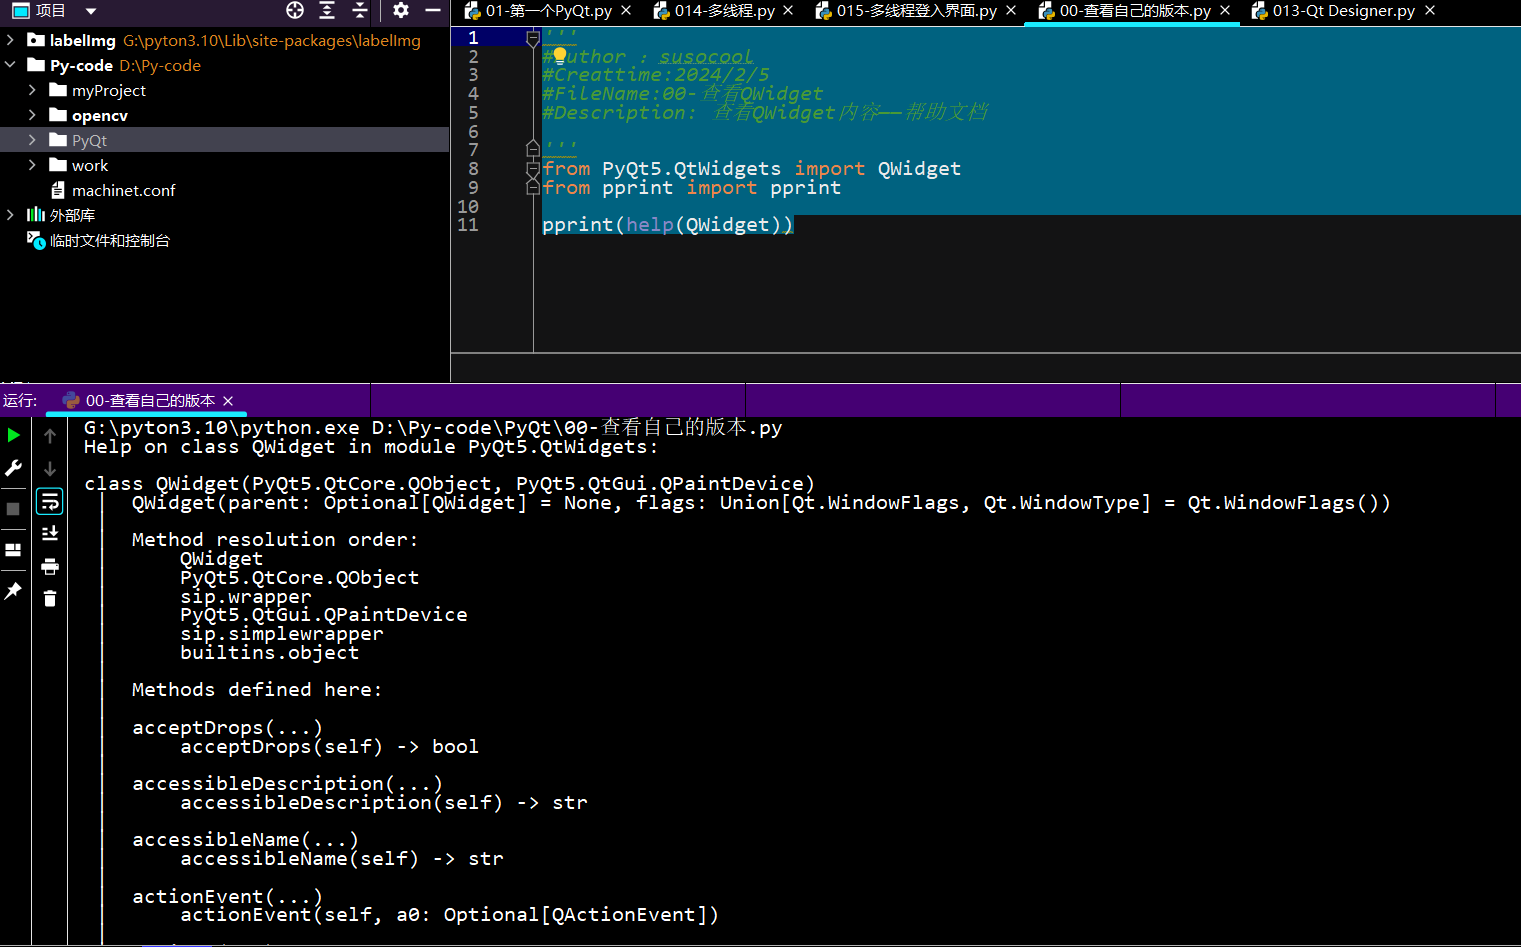
Task: Click the external libraries bar-chart icon
Action: [36, 214]
